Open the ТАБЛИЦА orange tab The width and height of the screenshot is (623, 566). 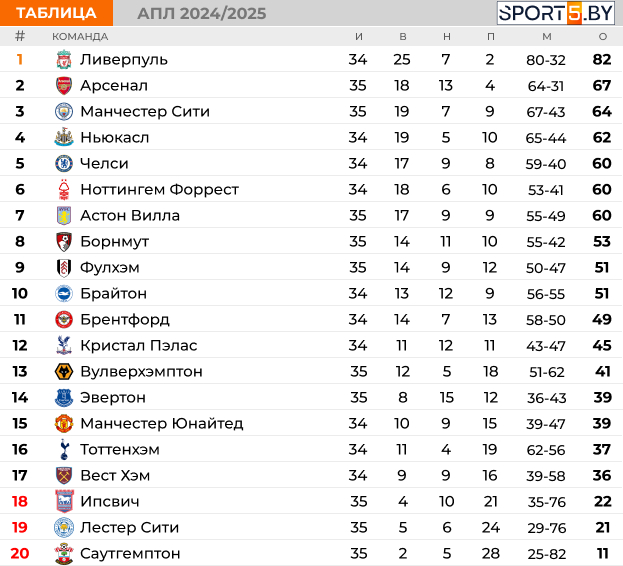point(56,13)
